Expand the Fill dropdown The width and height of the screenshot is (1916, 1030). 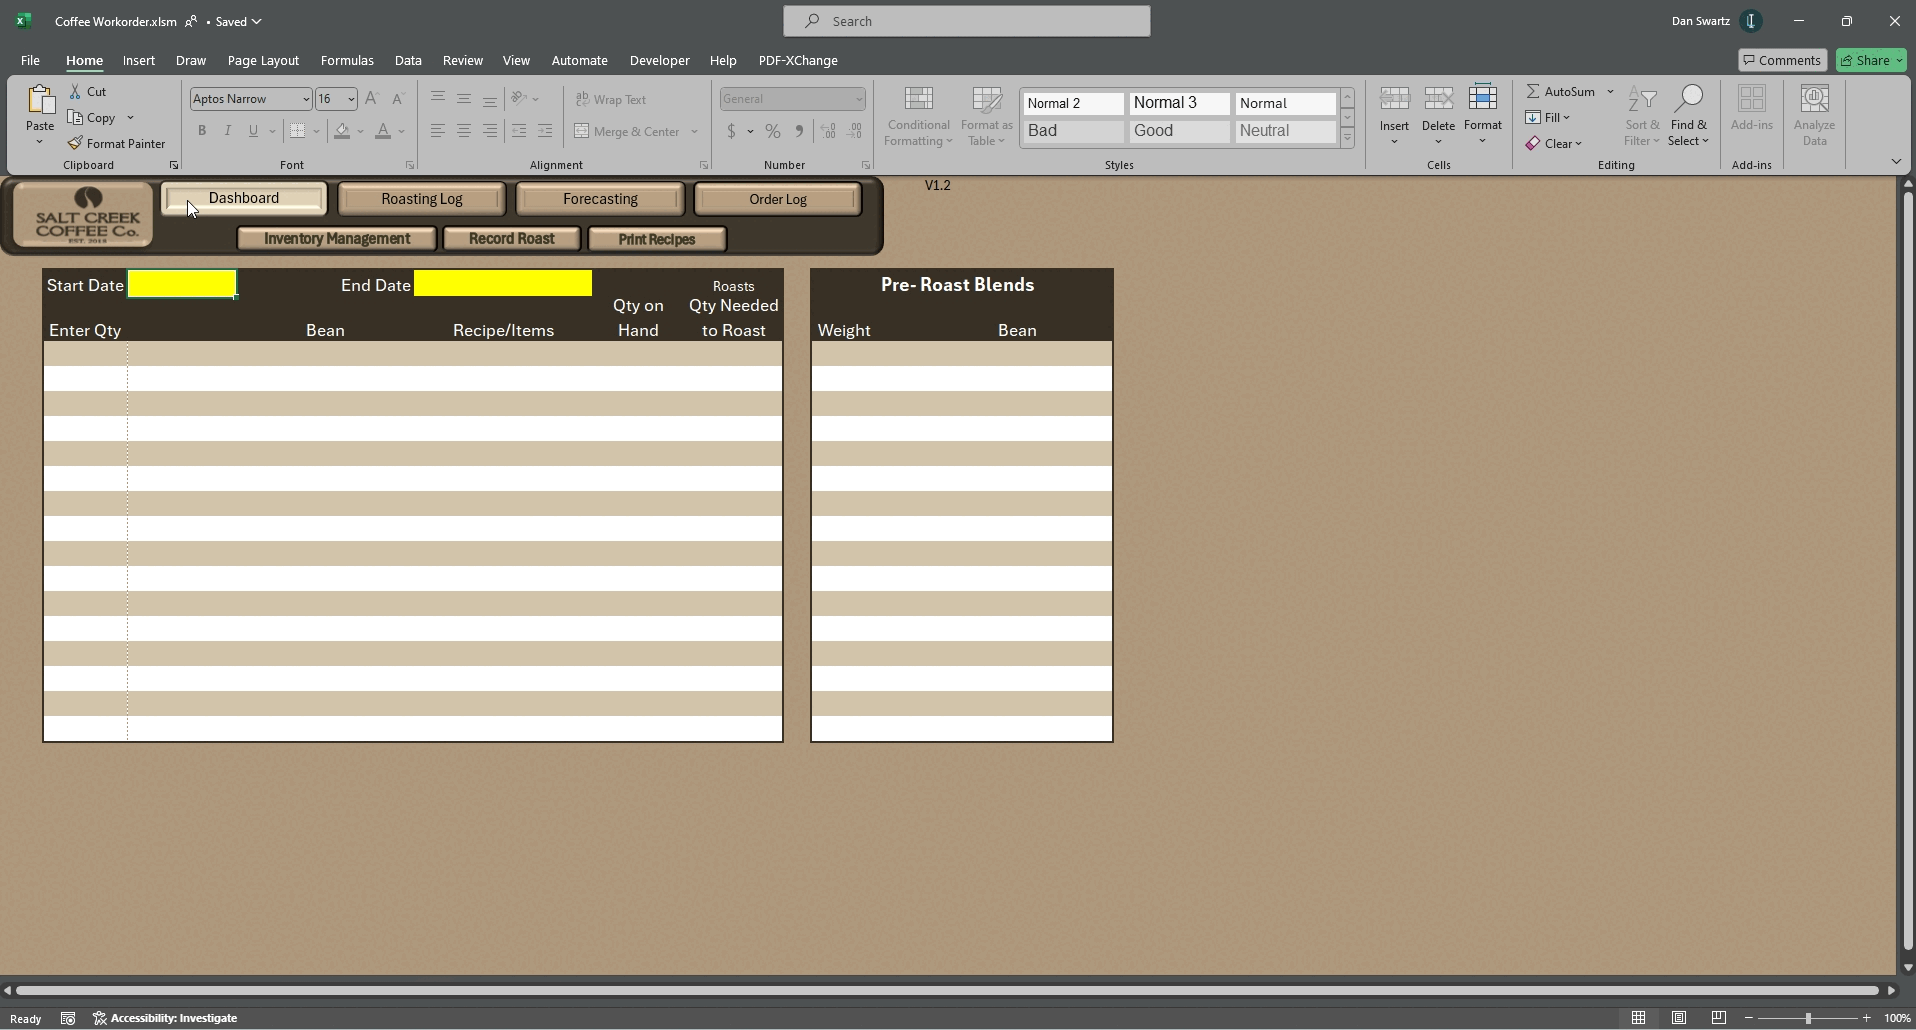(1566, 117)
